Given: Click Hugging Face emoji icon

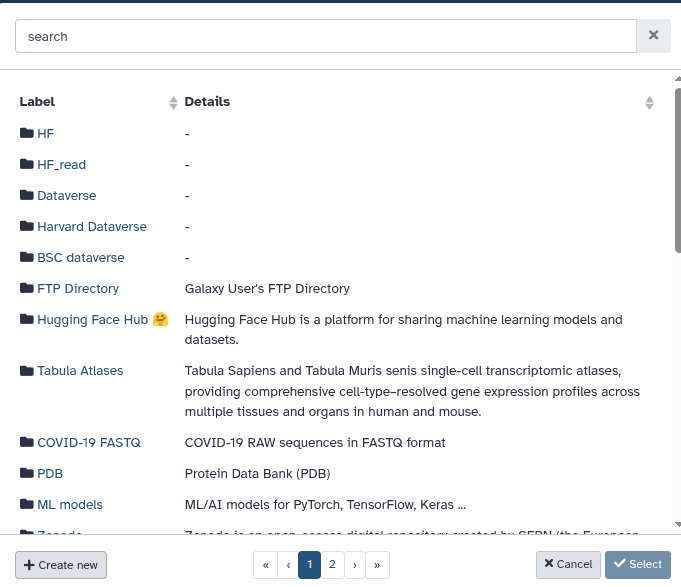Looking at the screenshot, I should coord(160,320).
